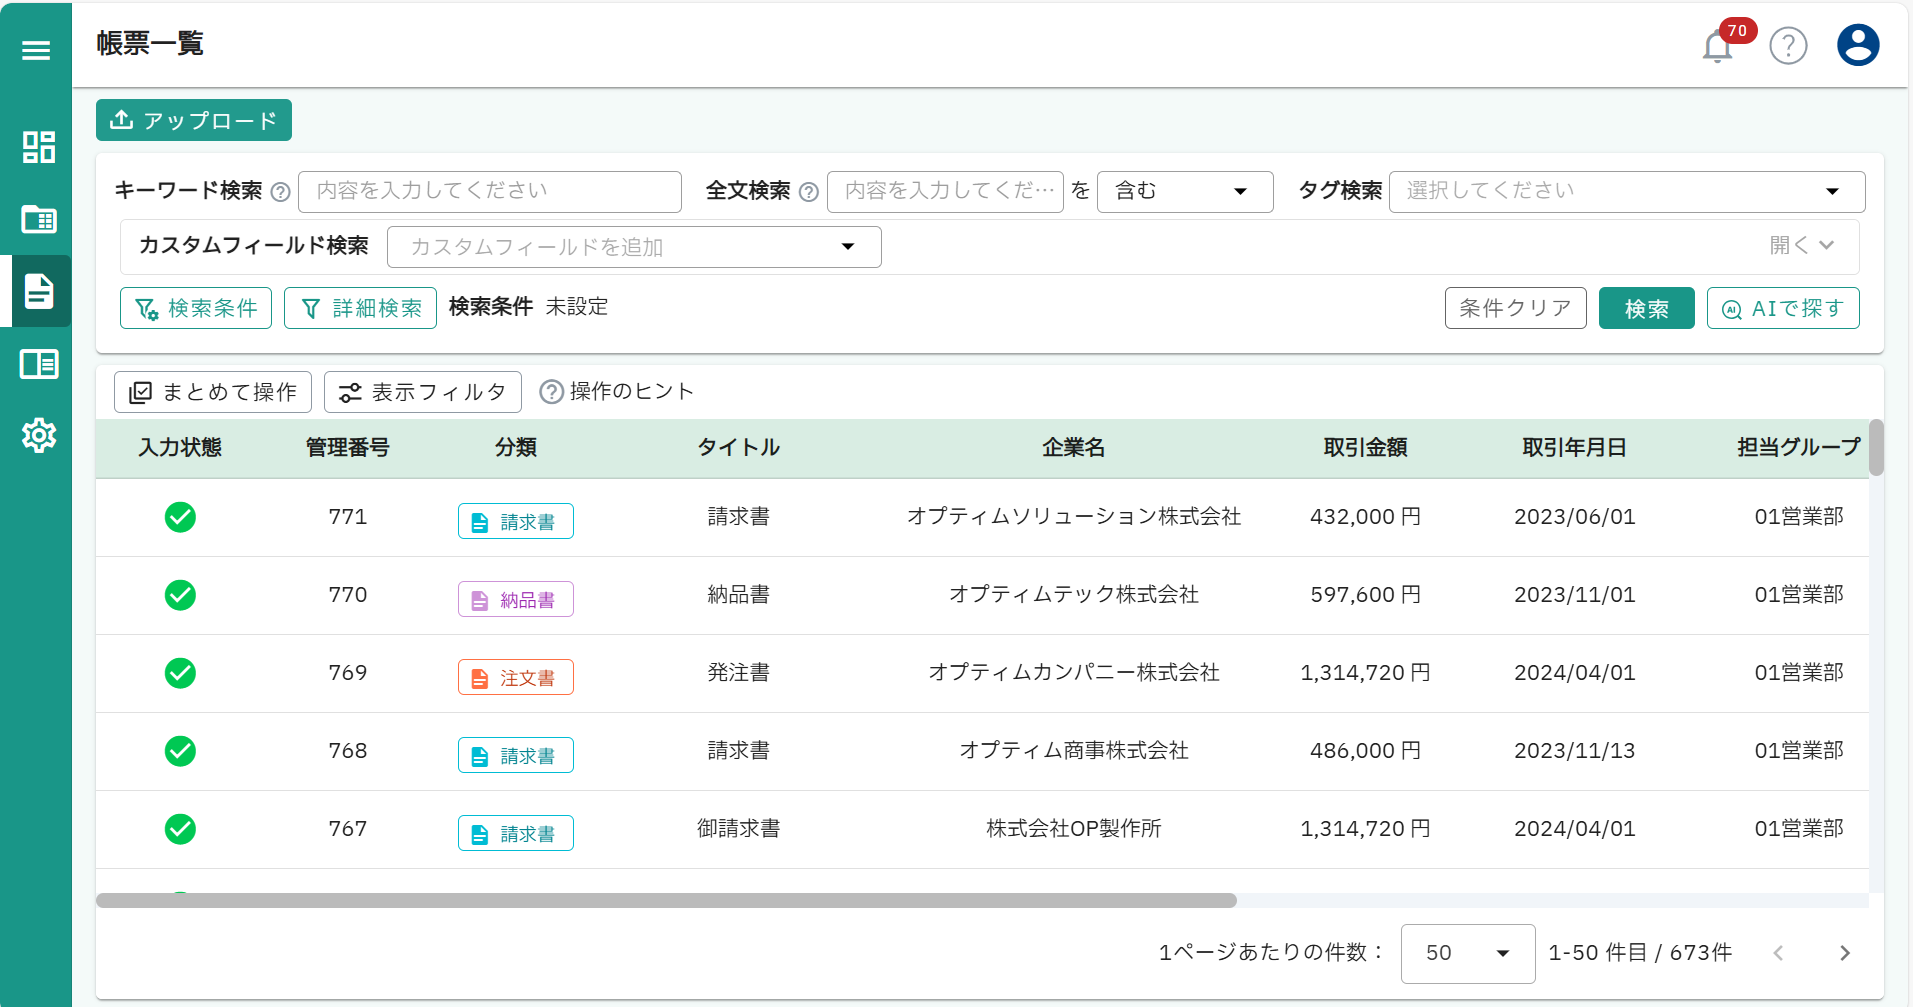Check notifications via the bell icon

pos(1717,46)
